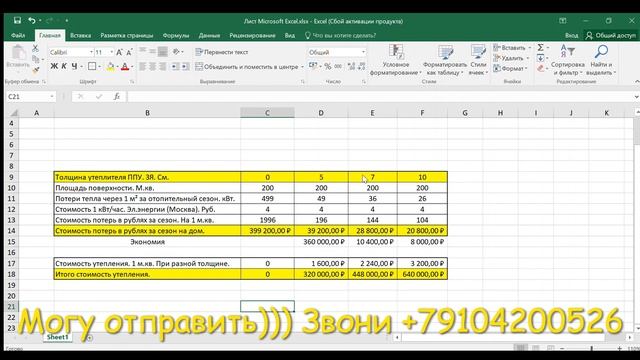Viewport: 640px width, 360px height.
Task: Select column C header
Action: coord(267,113)
